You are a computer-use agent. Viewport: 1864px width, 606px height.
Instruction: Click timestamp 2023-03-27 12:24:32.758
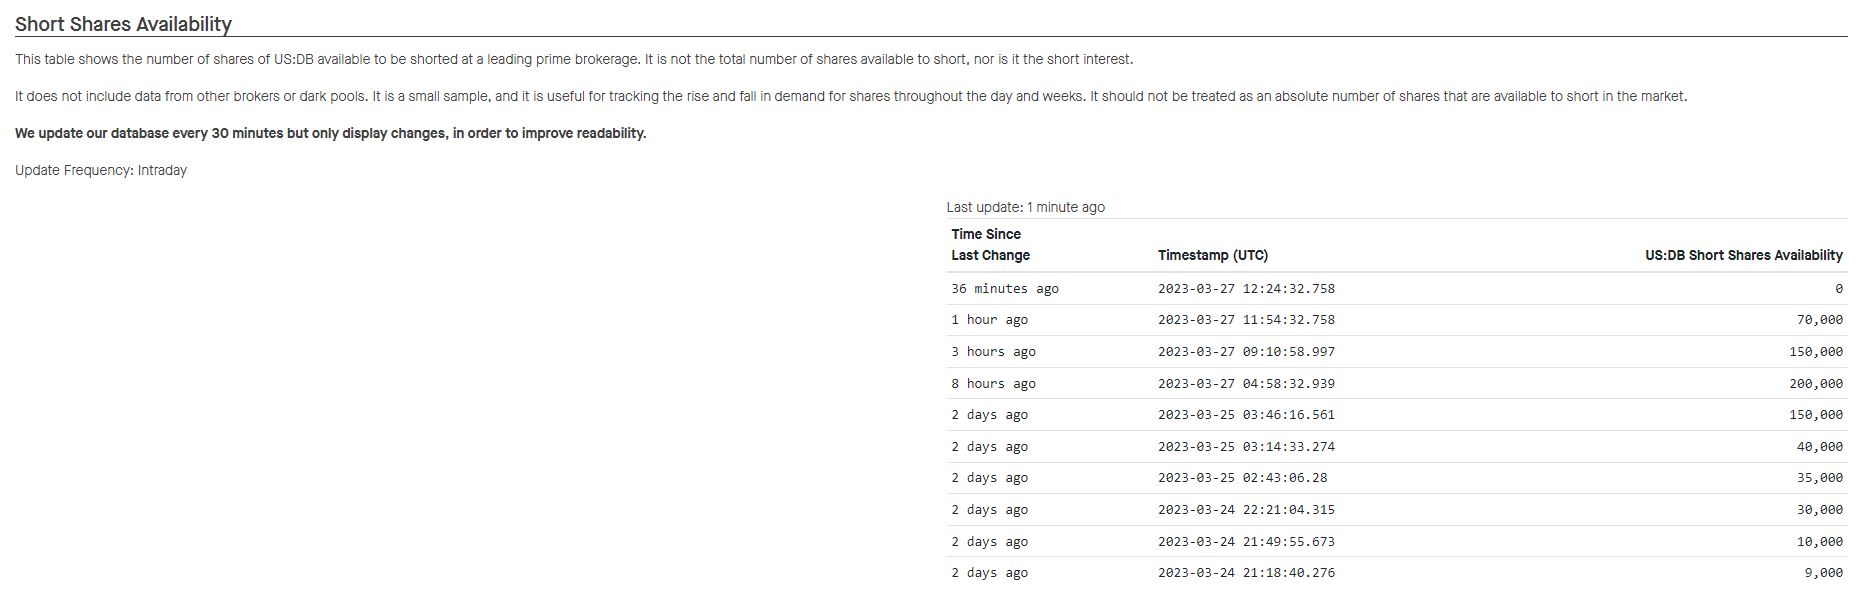coord(1246,289)
